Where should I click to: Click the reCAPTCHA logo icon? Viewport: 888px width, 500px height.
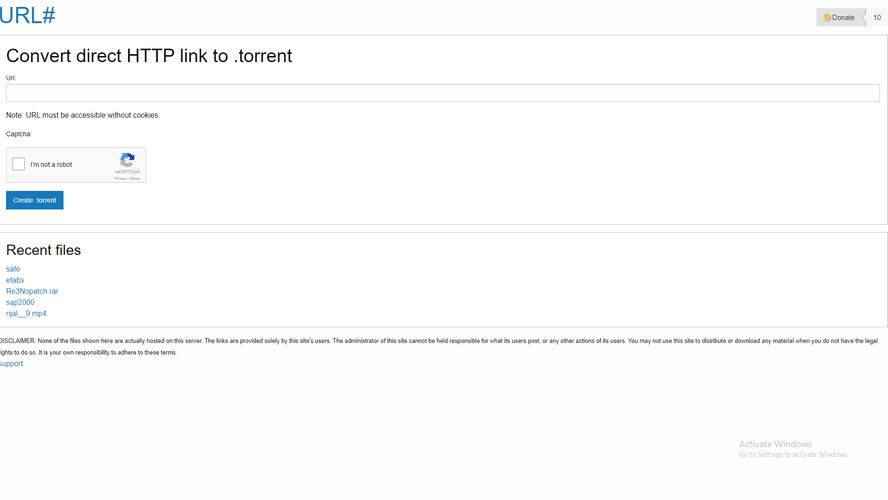point(127,160)
